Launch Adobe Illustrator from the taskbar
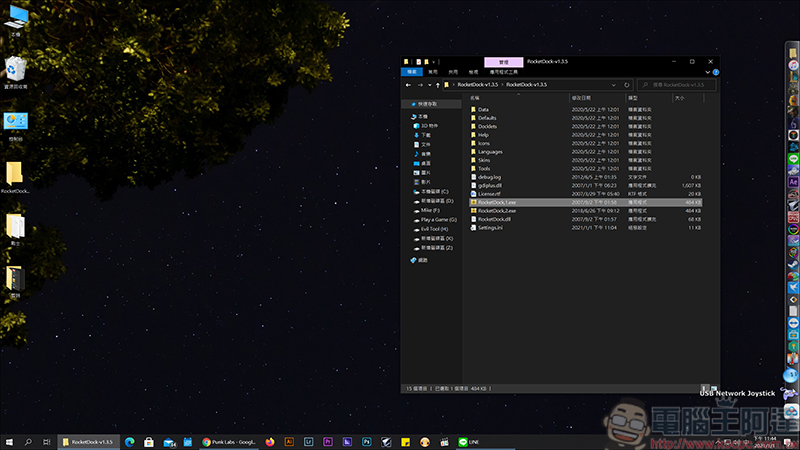 [289, 442]
